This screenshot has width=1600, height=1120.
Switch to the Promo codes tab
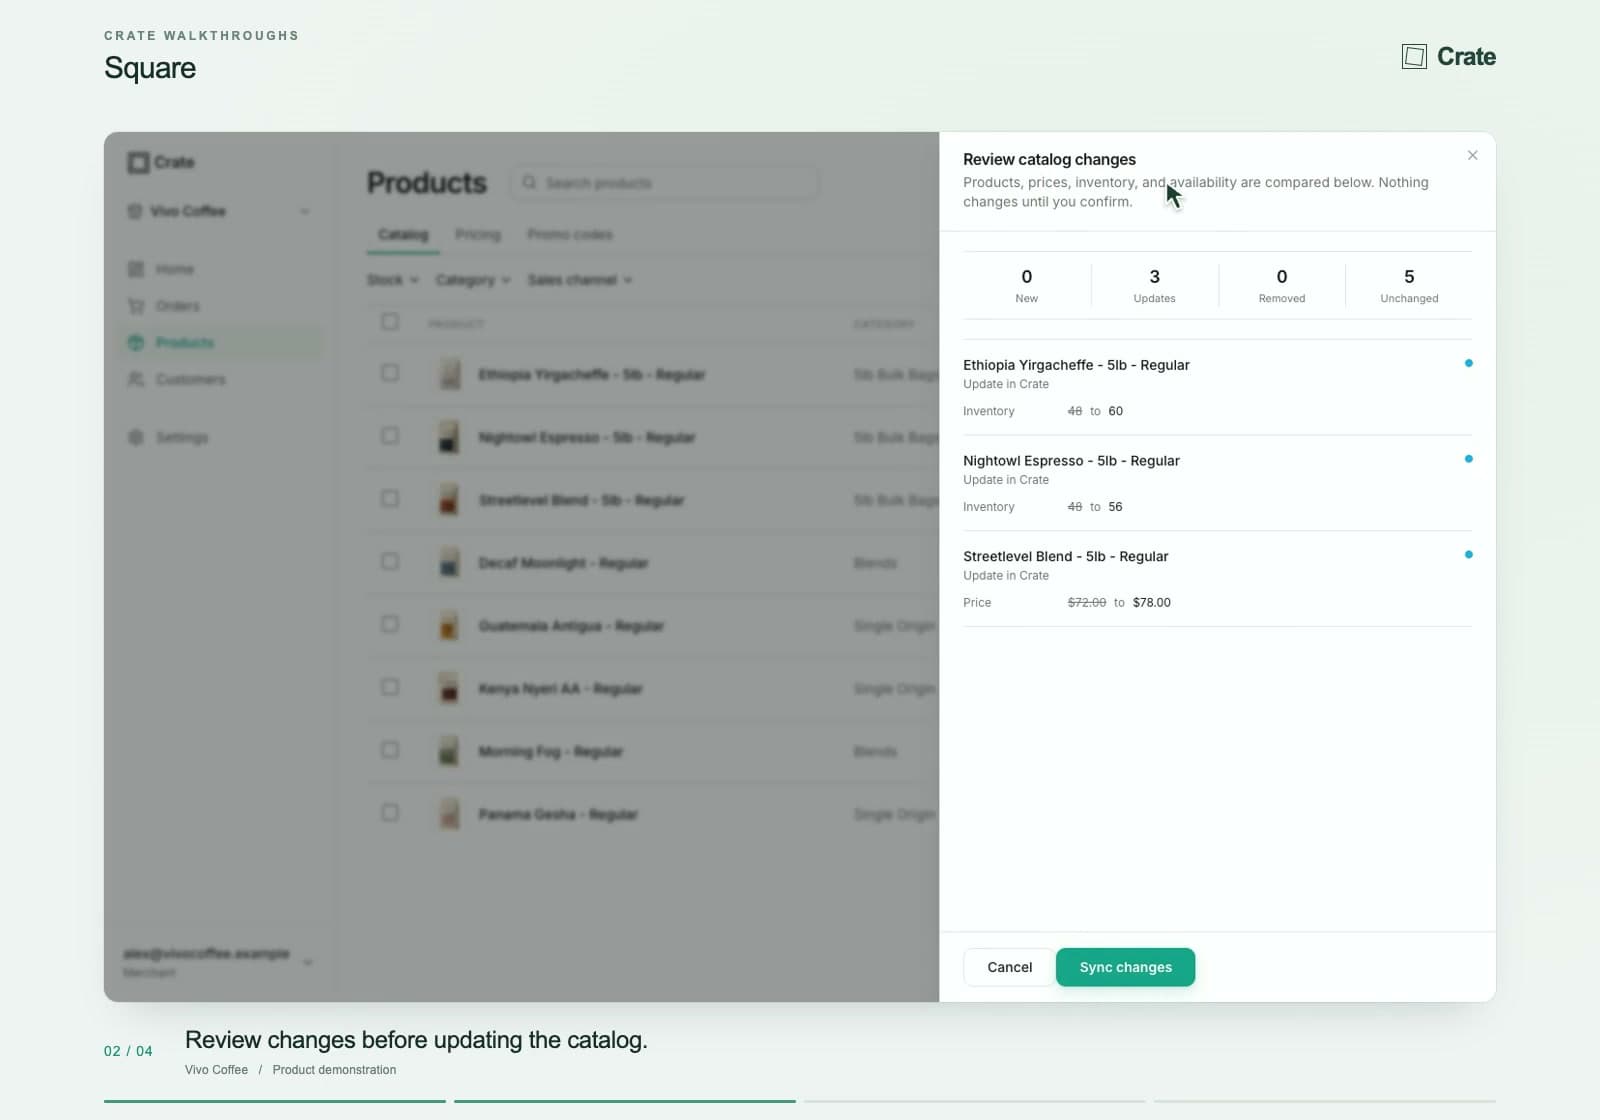click(x=570, y=234)
